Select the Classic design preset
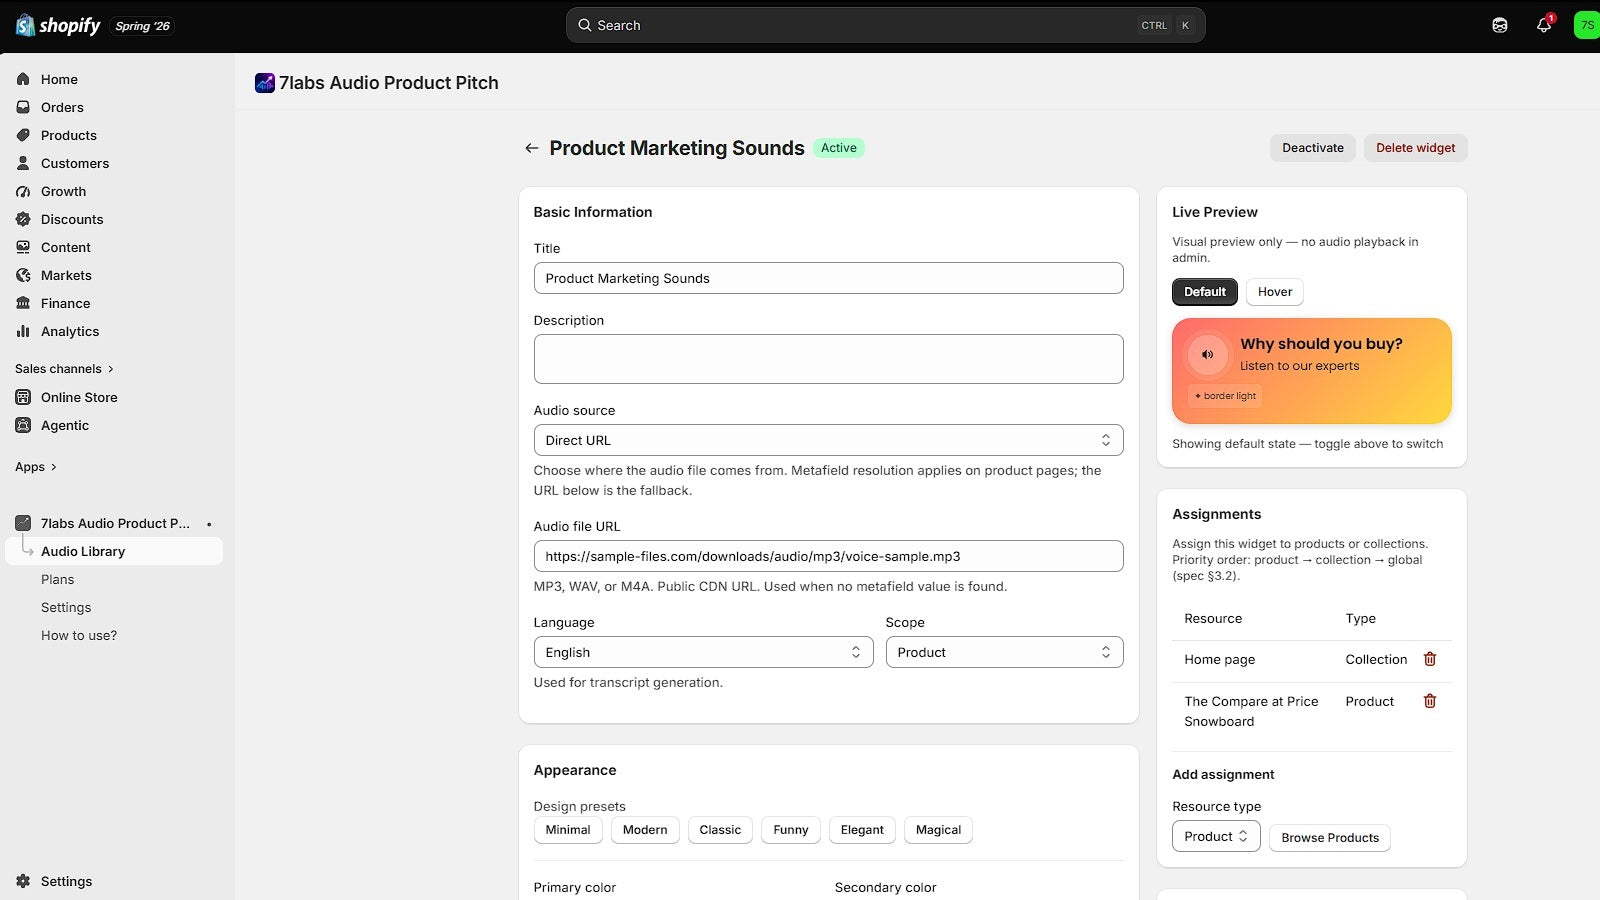 click(x=720, y=830)
